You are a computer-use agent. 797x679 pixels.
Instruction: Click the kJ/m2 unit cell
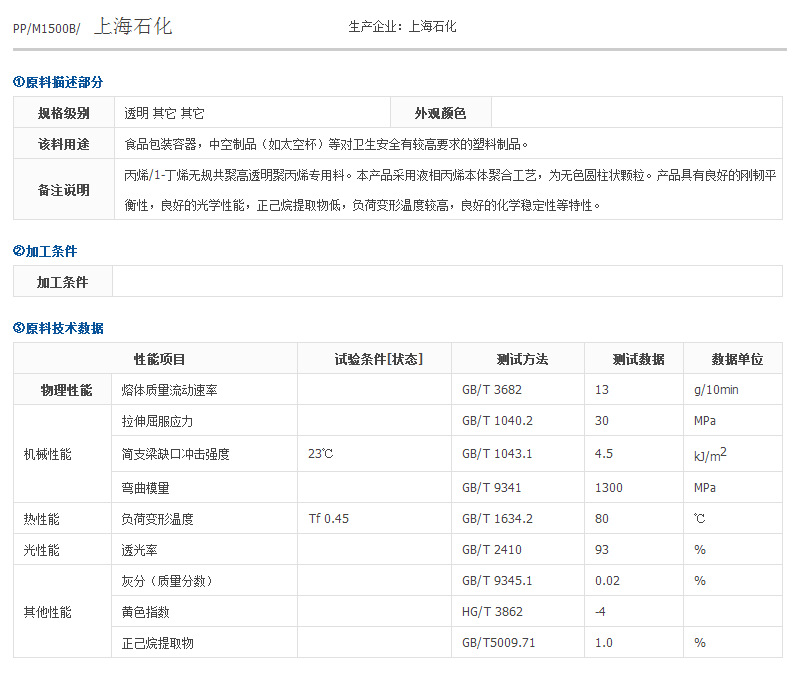pyautogui.click(x=733, y=454)
